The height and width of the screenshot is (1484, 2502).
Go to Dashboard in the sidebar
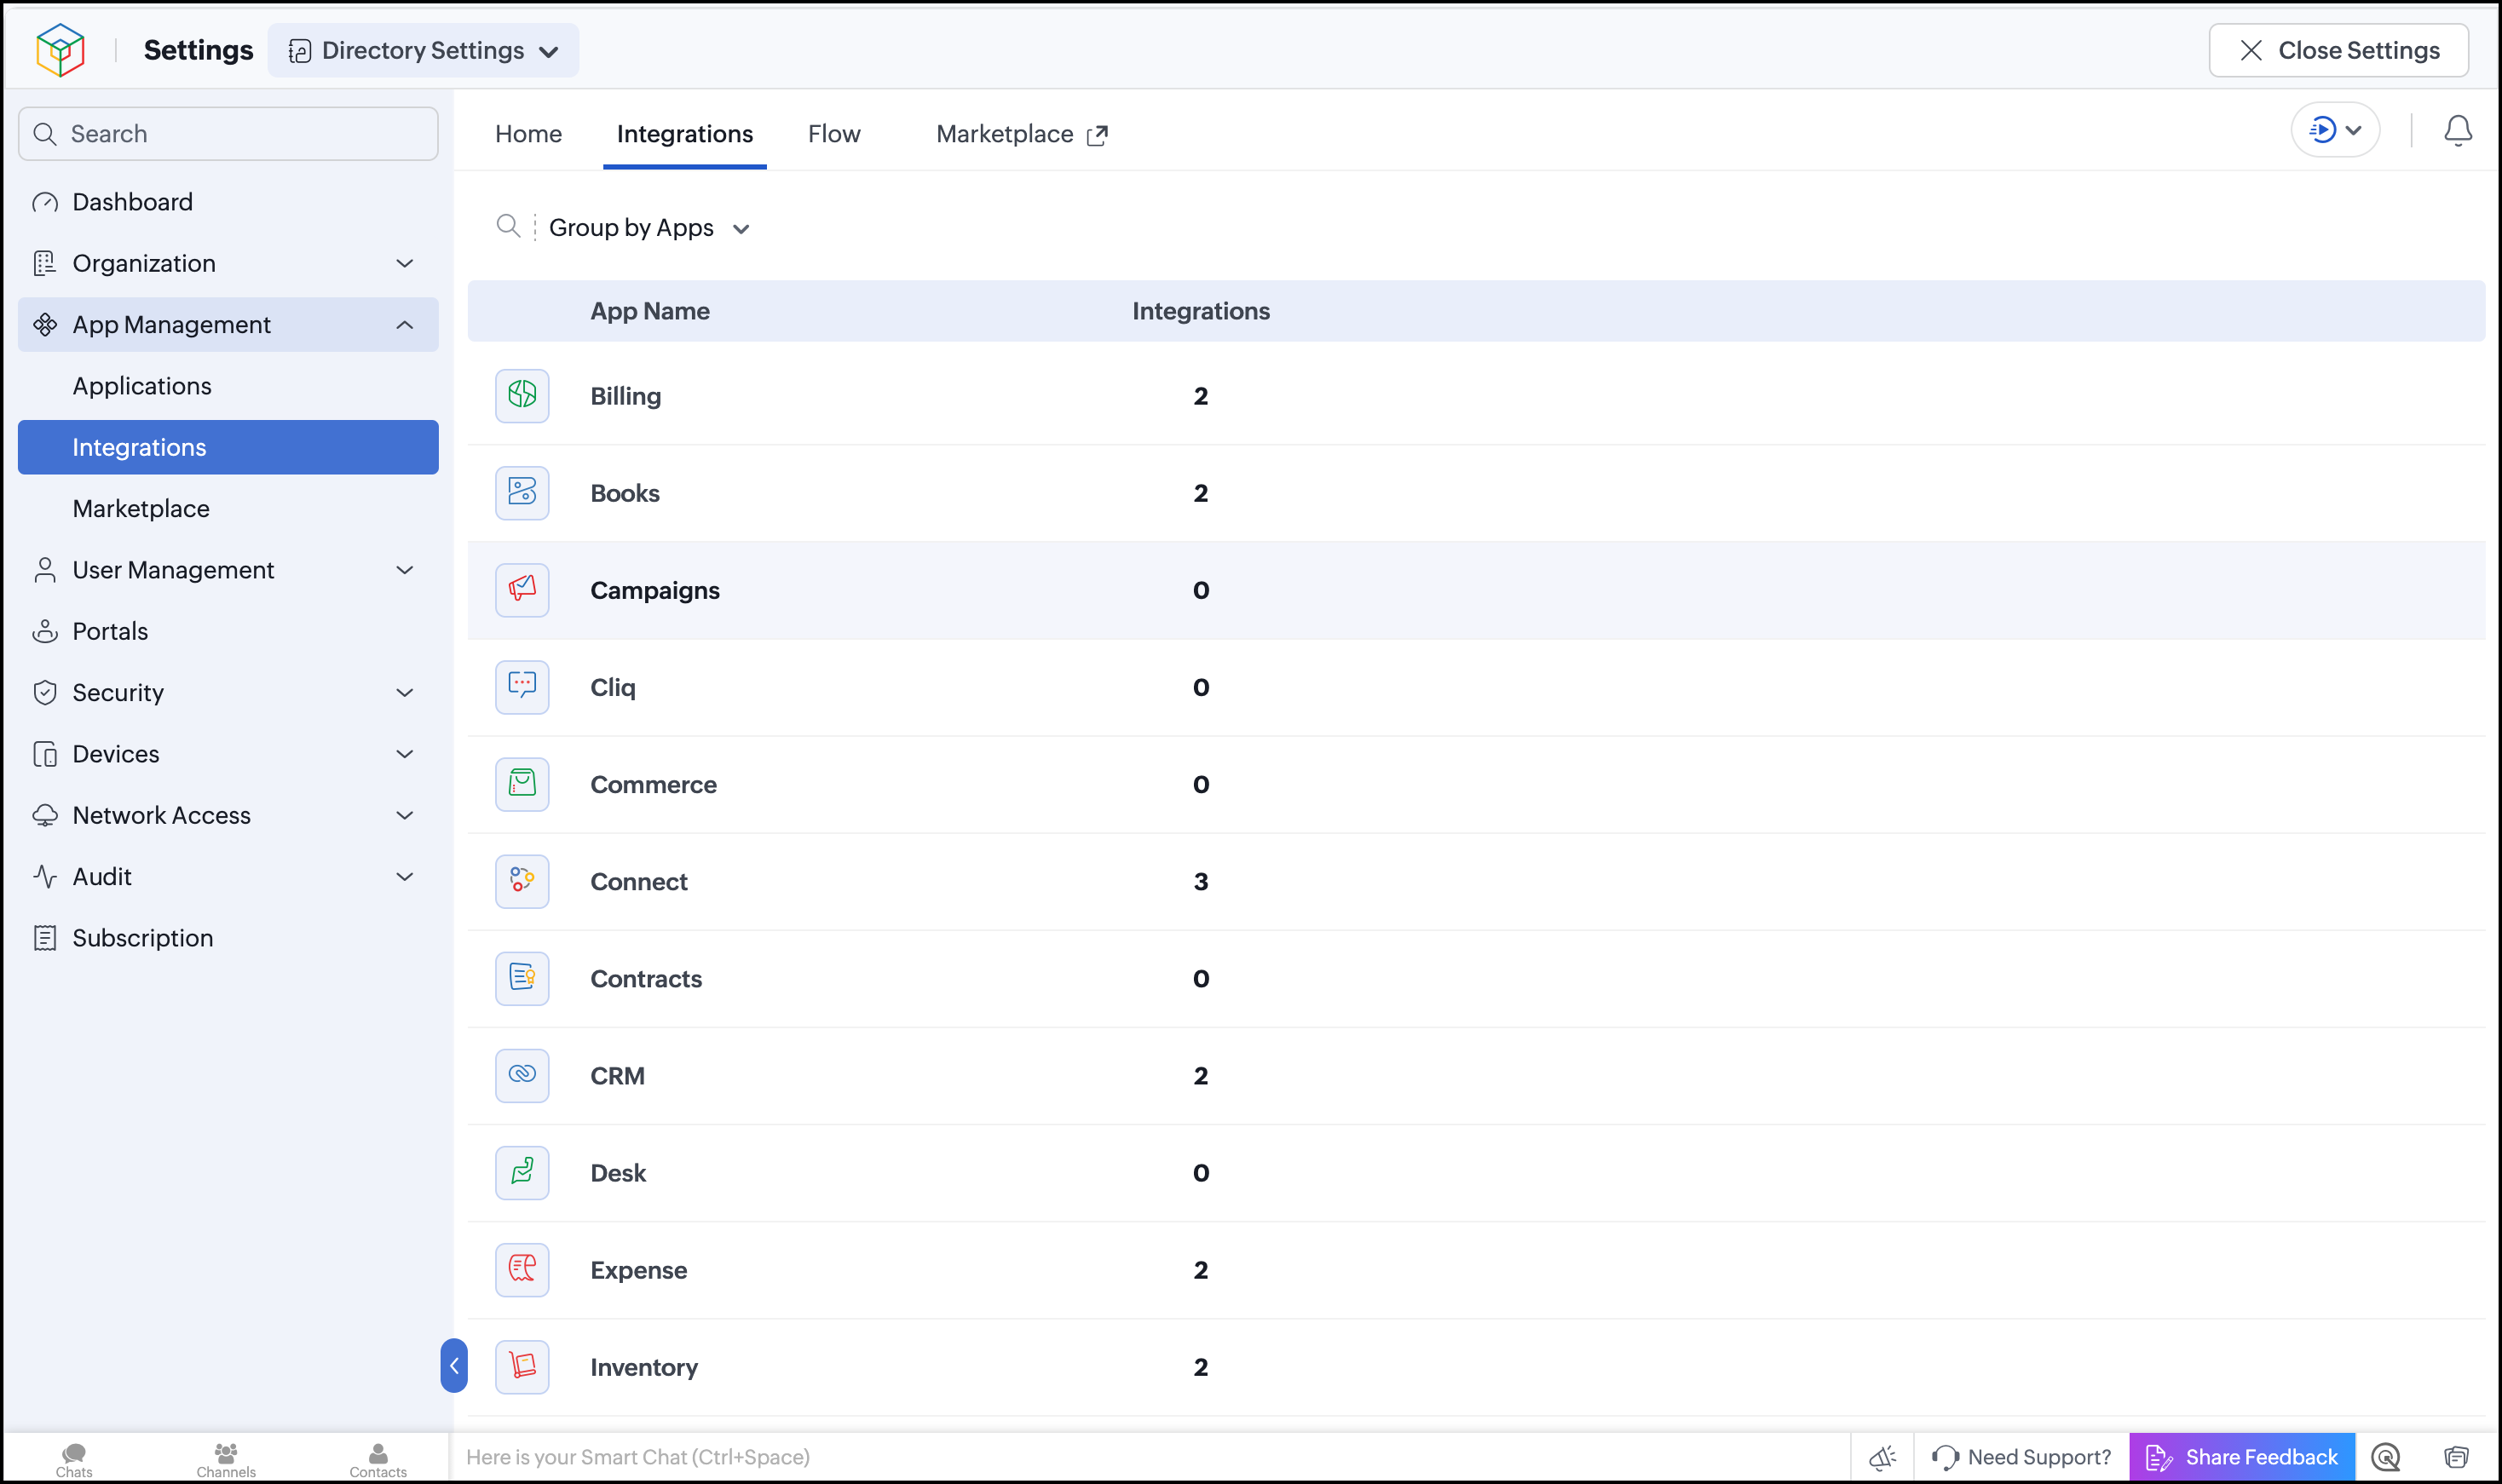pyautogui.click(x=228, y=202)
